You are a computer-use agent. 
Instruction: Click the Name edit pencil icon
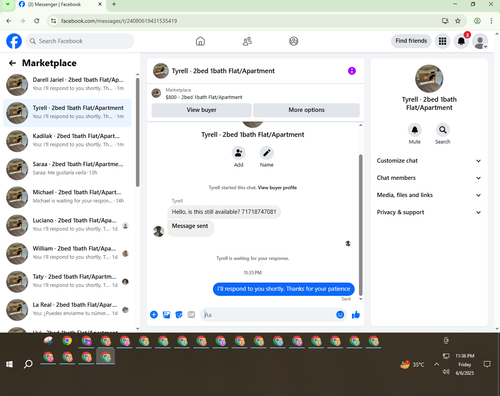pyautogui.click(x=267, y=153)
